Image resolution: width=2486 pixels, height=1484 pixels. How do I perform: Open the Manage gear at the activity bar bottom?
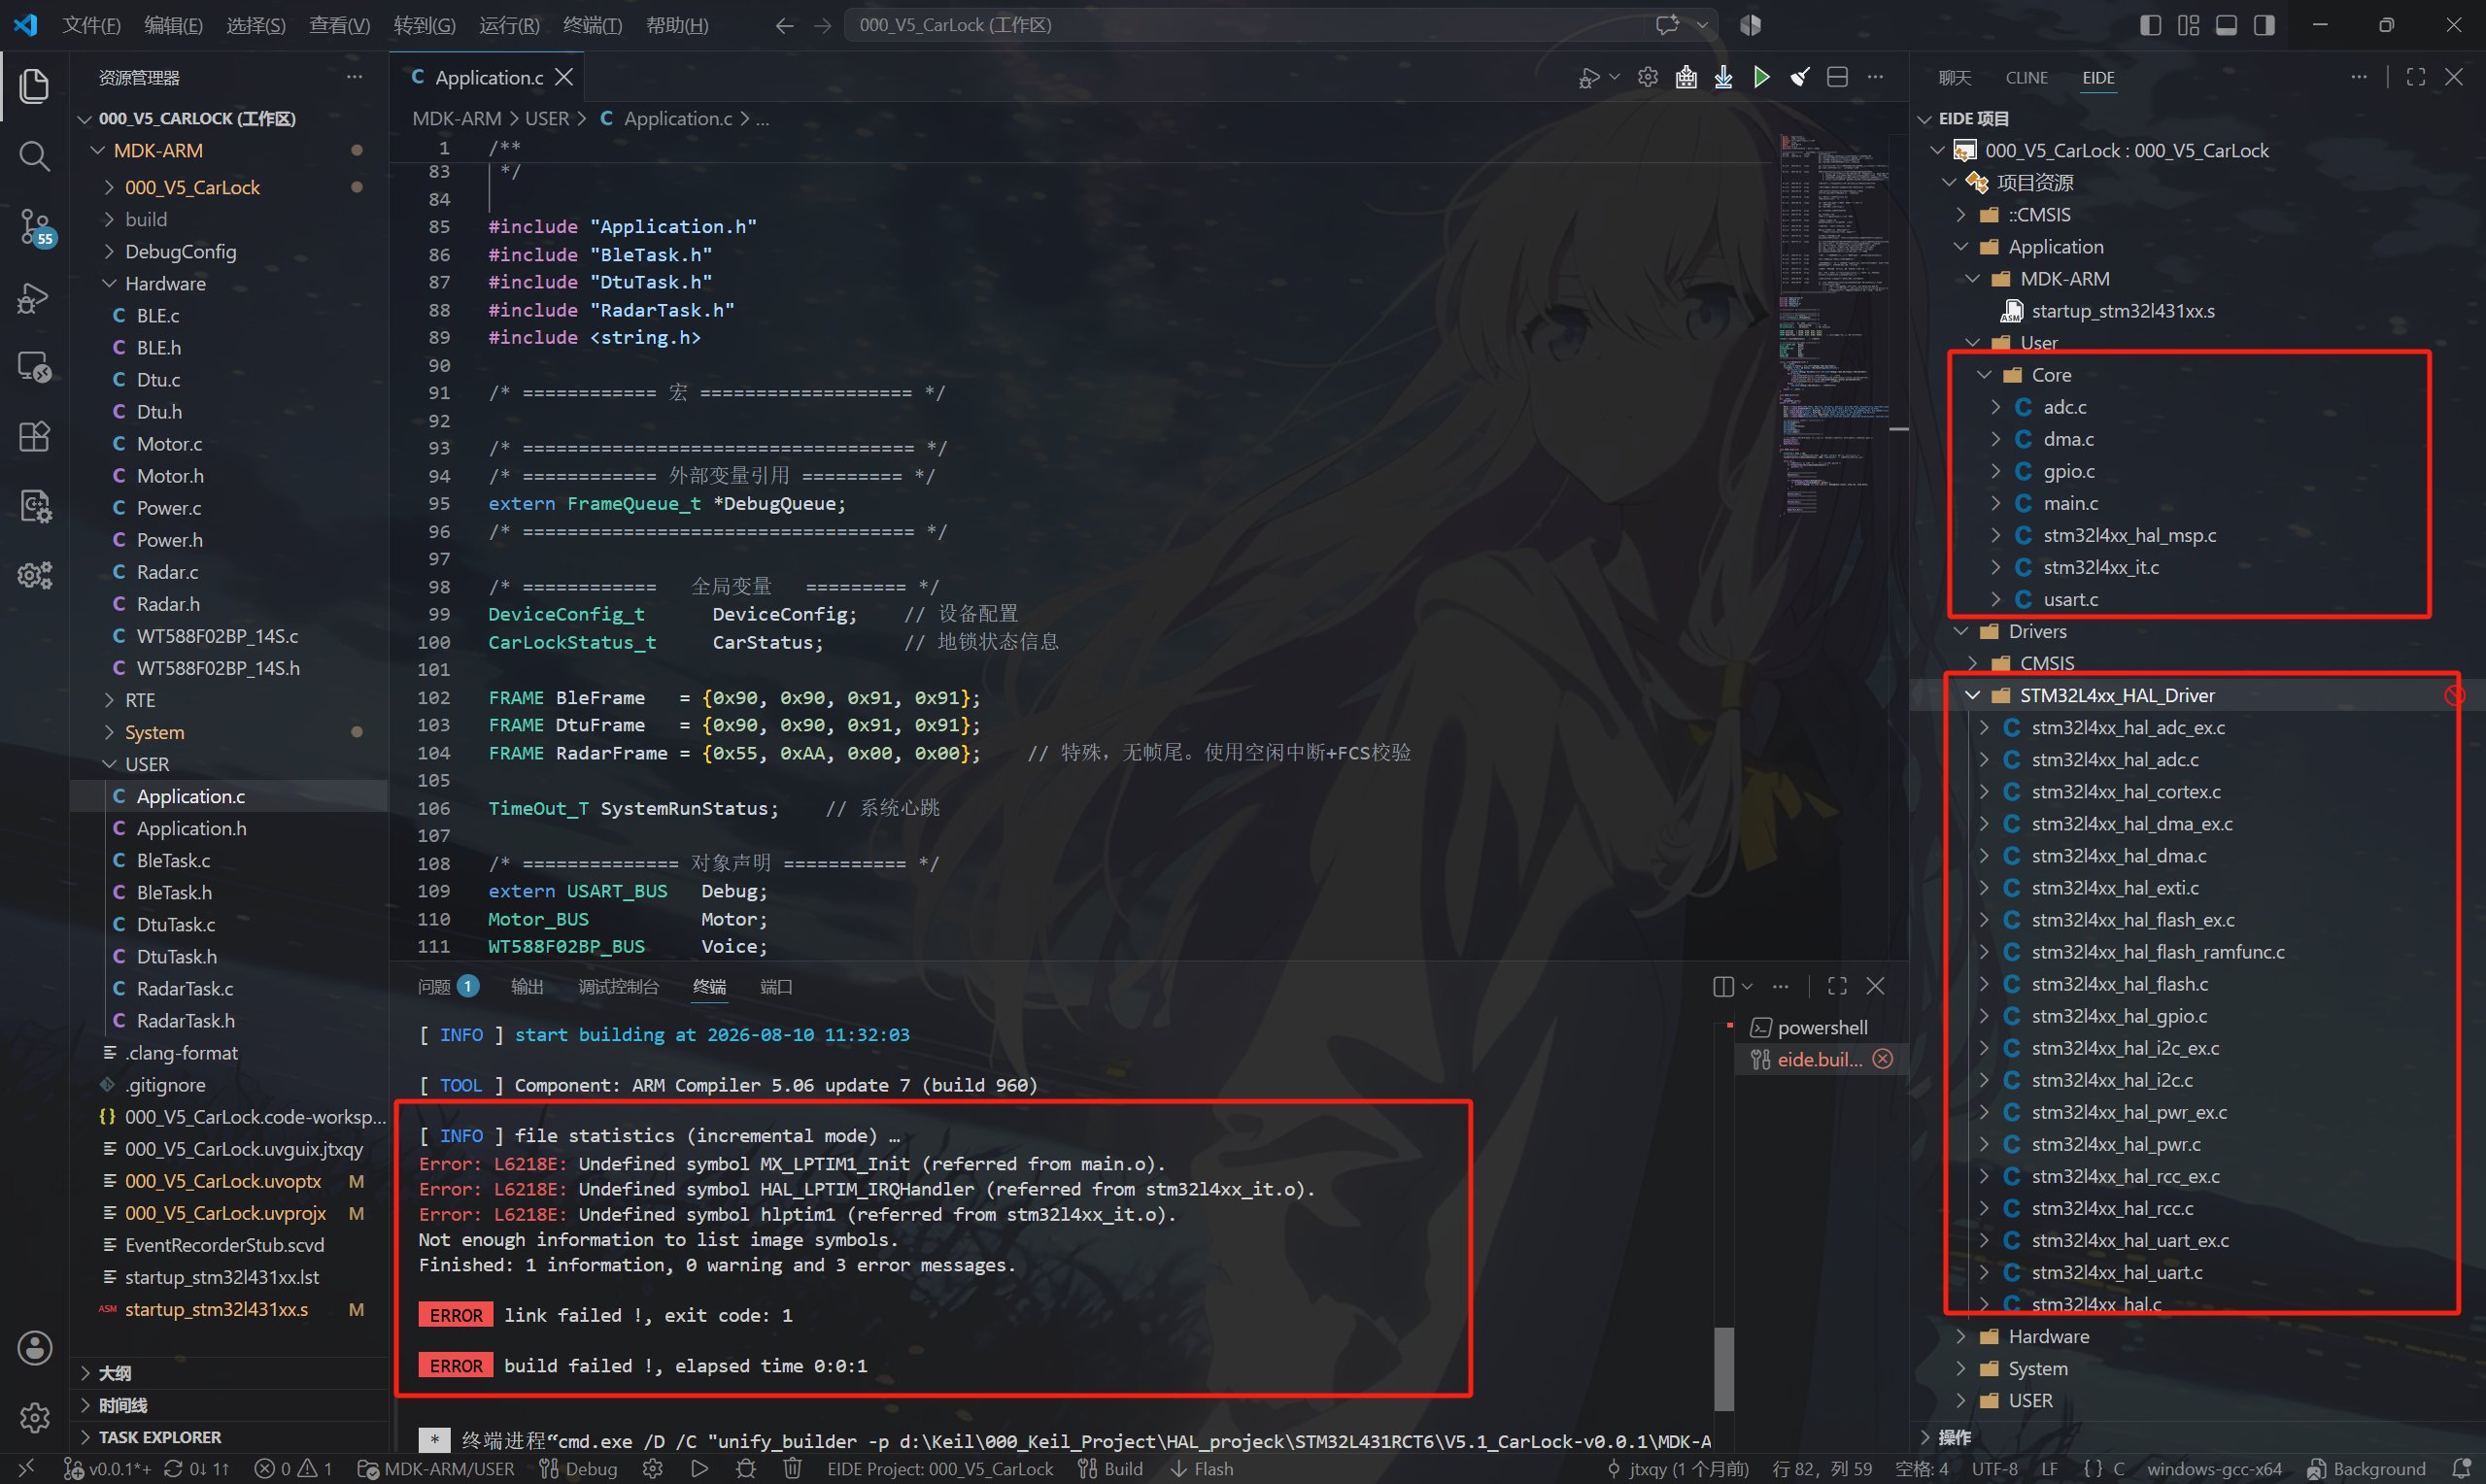click(x=34, y=1417)
